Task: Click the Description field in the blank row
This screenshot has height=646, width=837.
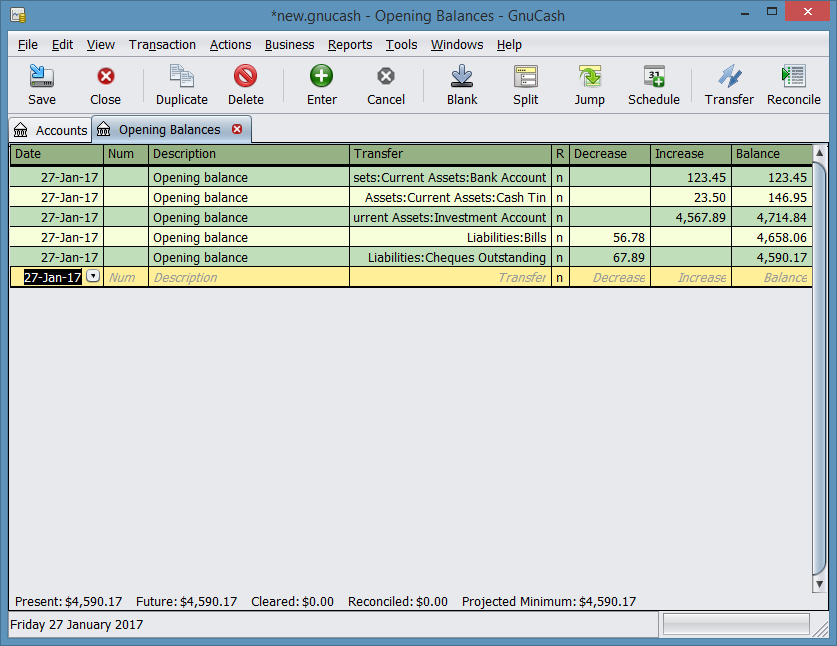Action: (x=249, y=278)
